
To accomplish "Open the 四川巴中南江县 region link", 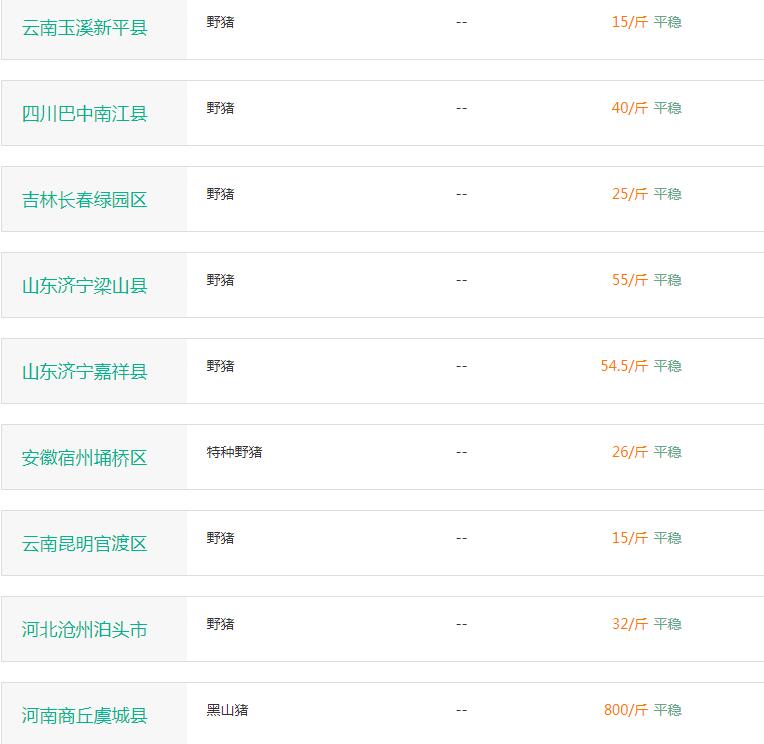I will point(84,114).
